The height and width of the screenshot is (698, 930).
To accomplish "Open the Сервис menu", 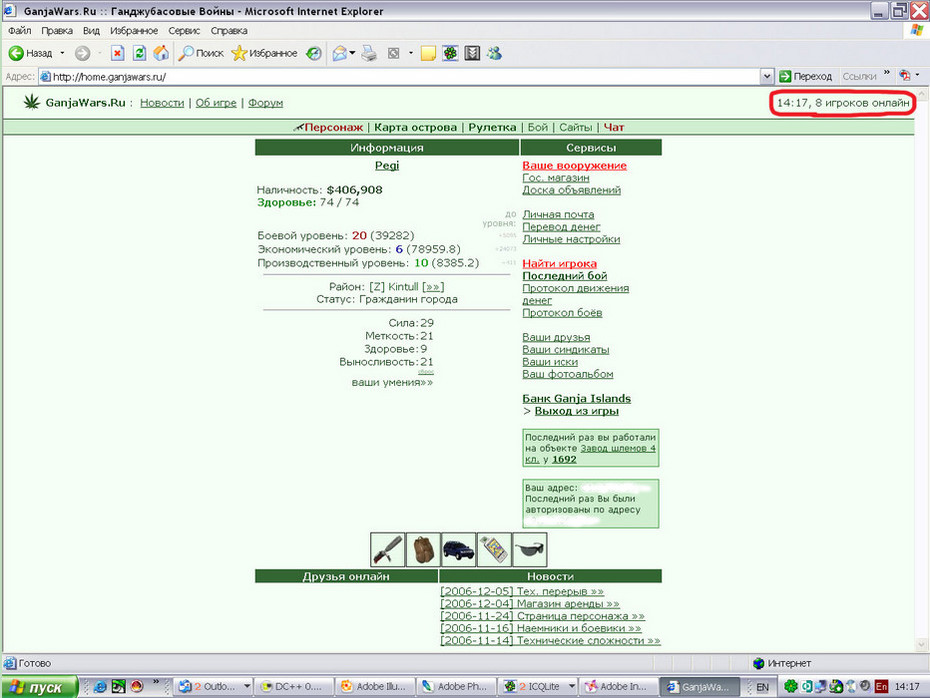I will pos(184,31).
